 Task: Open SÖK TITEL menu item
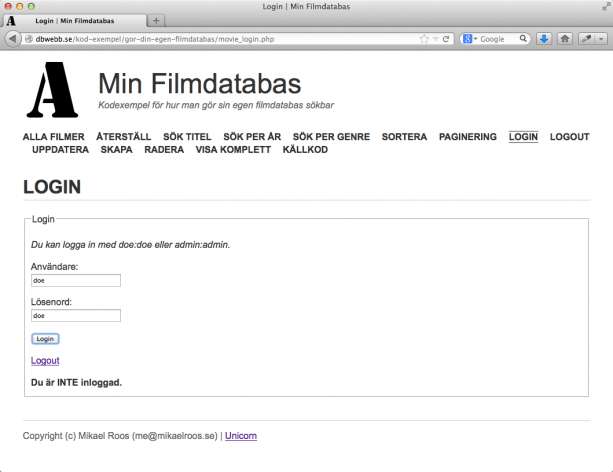pyautogui.click(x=187, y=137)
